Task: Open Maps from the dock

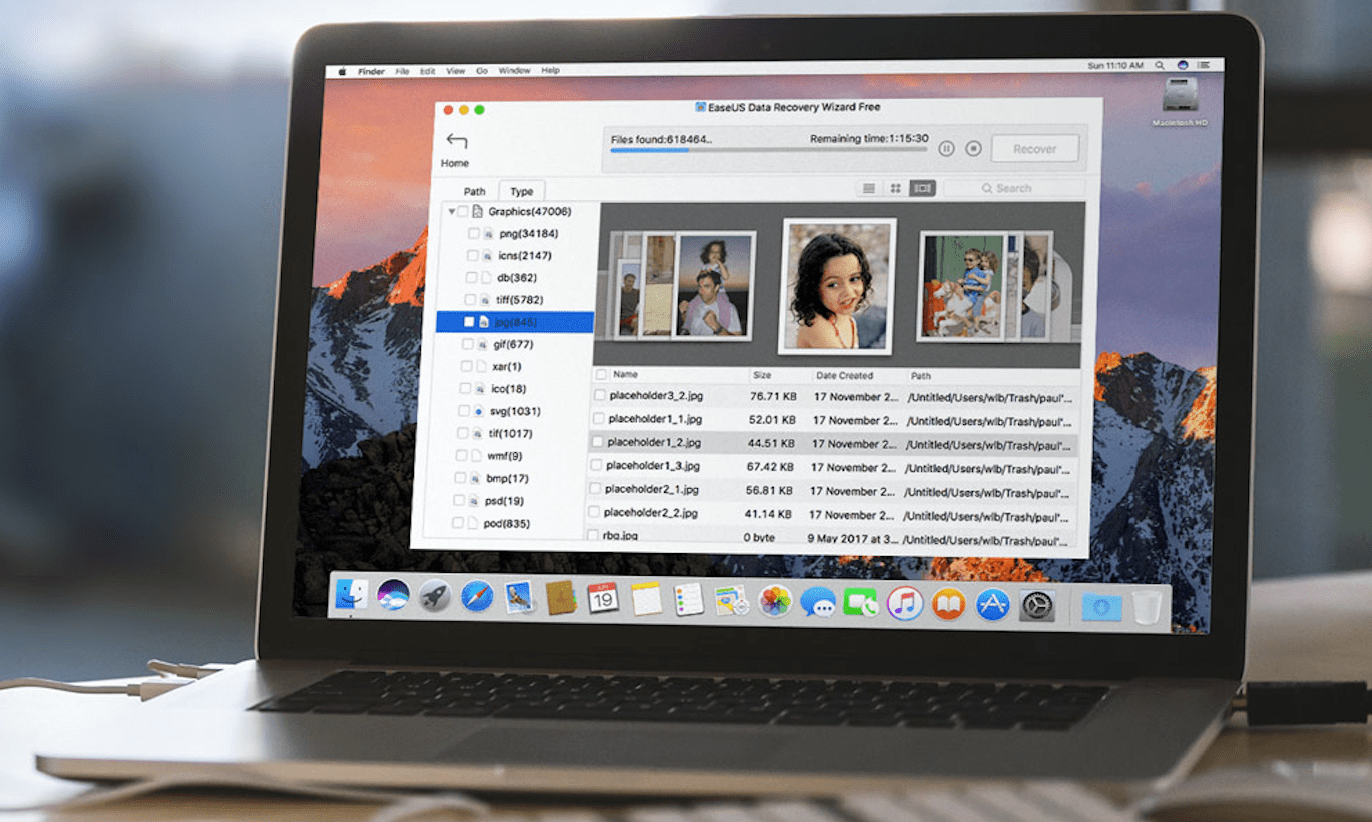Action: pos(732,600)
